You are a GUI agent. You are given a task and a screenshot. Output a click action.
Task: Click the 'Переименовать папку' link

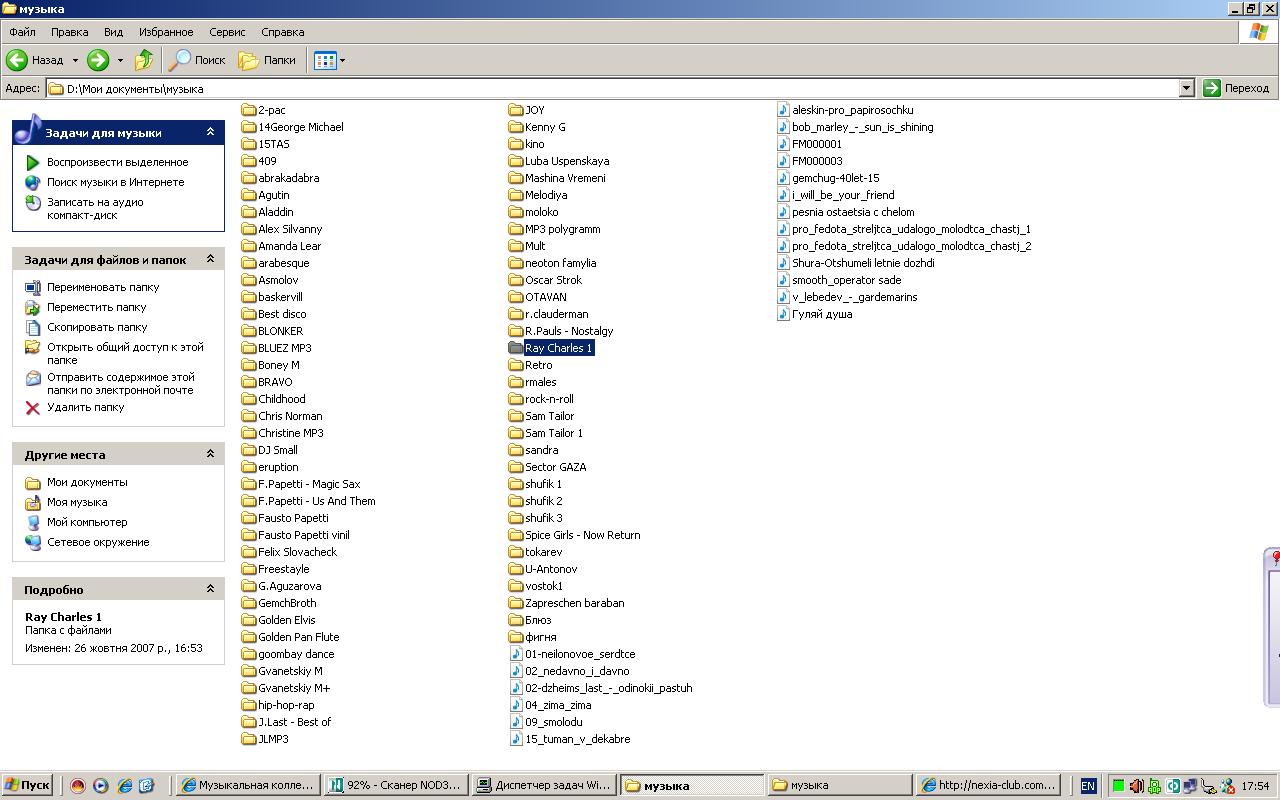(103, 287)
